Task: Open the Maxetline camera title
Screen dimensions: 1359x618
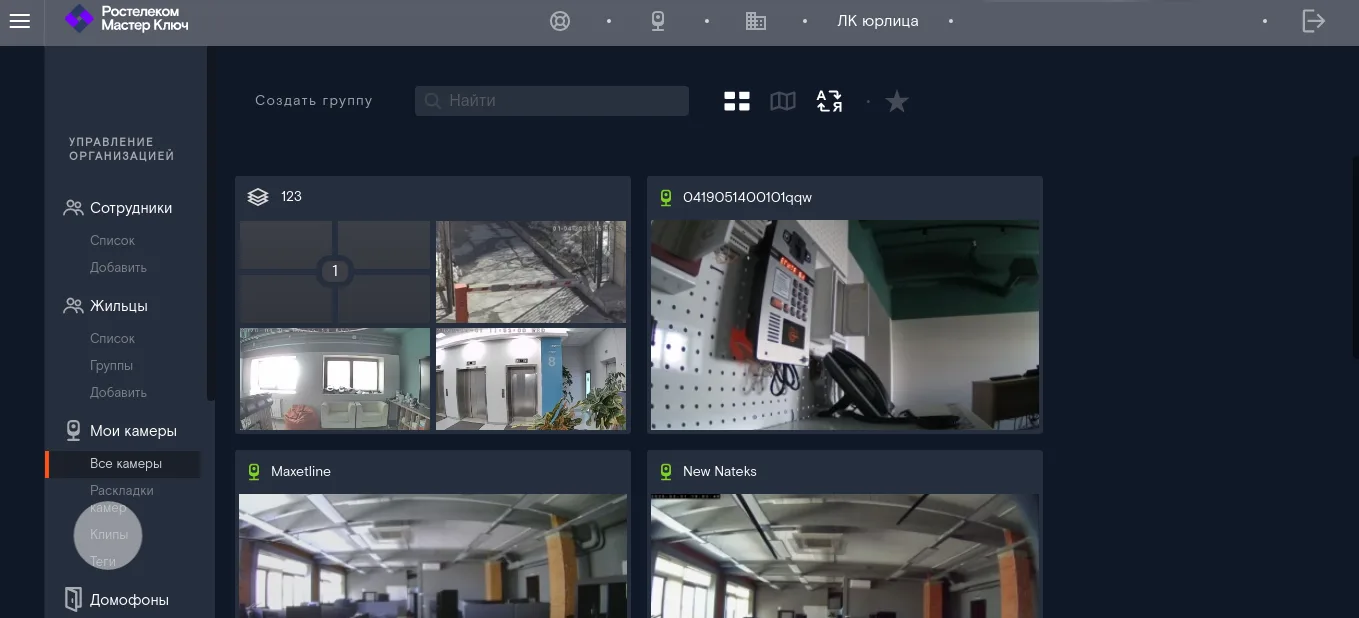Action: coord(300,471)
